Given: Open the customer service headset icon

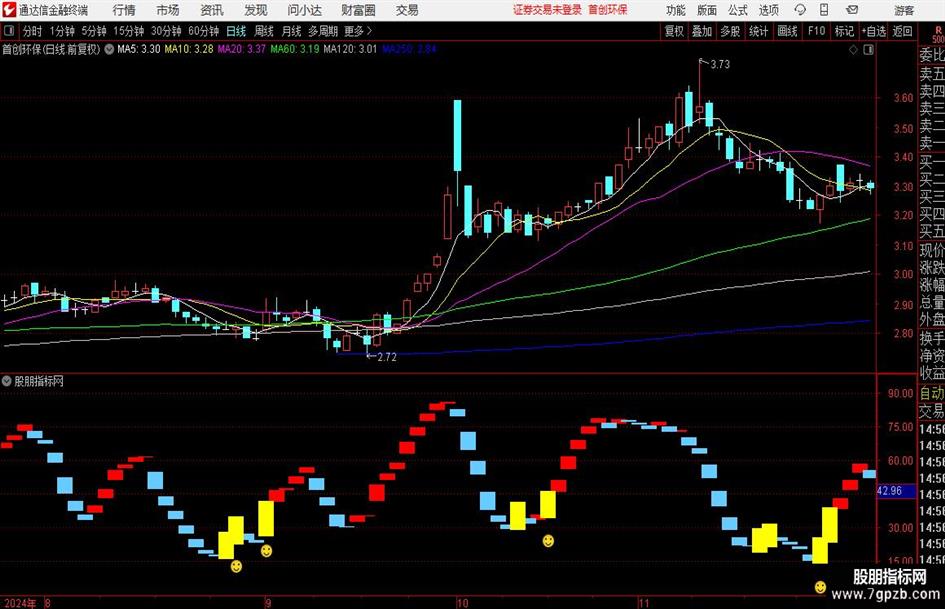Looking at the screenshot, I should (x=800, y=10).
